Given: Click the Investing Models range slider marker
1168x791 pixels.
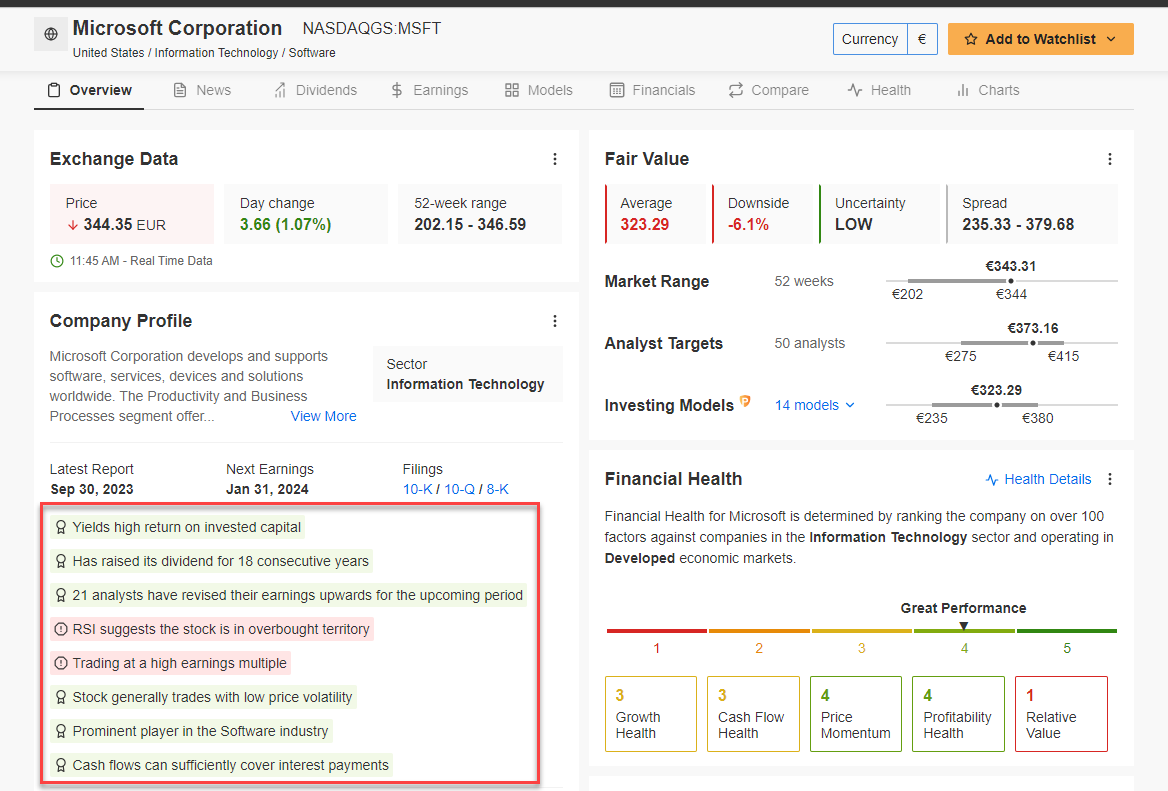Looking at the screenshot, I should click(997, 404).
